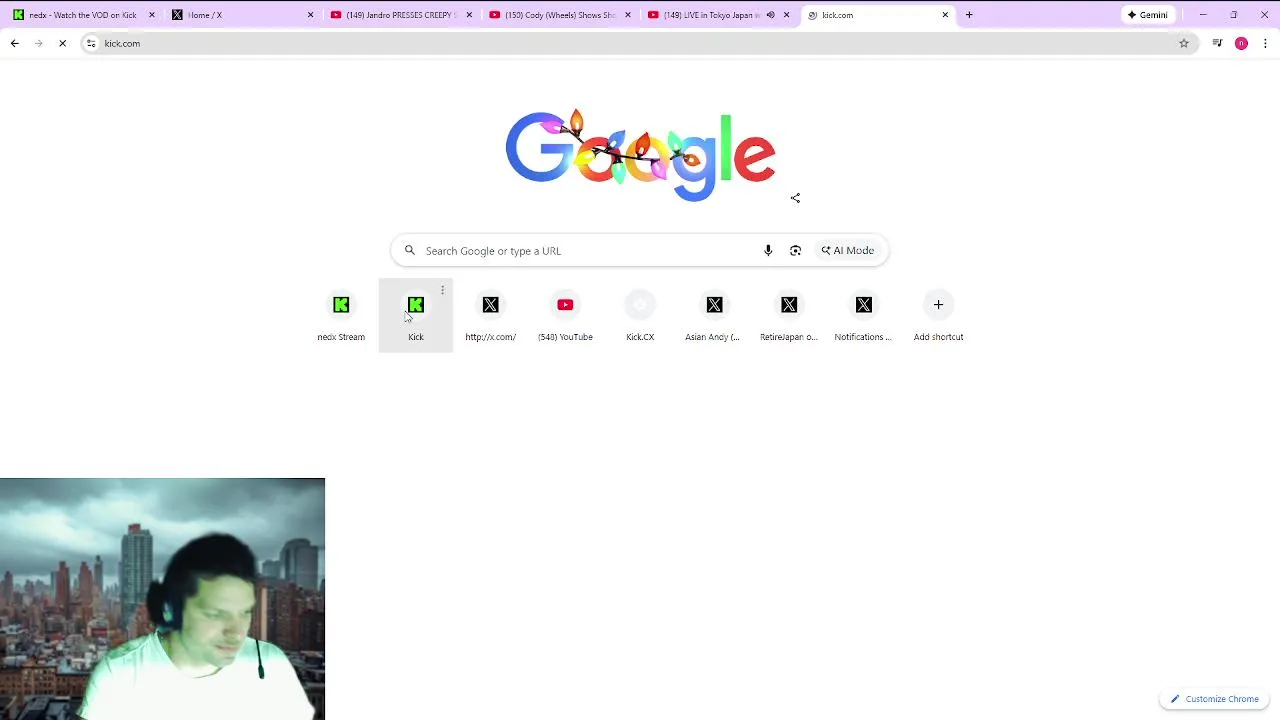
Task: Close the Home / X tab
Action: pos(311,15)
